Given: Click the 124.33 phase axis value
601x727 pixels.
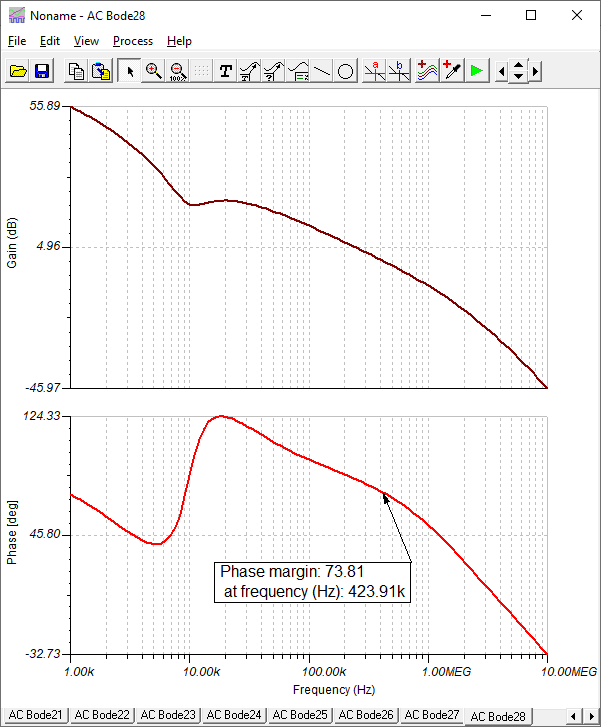Looking at the screenshot, I should [x=42, y=416].
